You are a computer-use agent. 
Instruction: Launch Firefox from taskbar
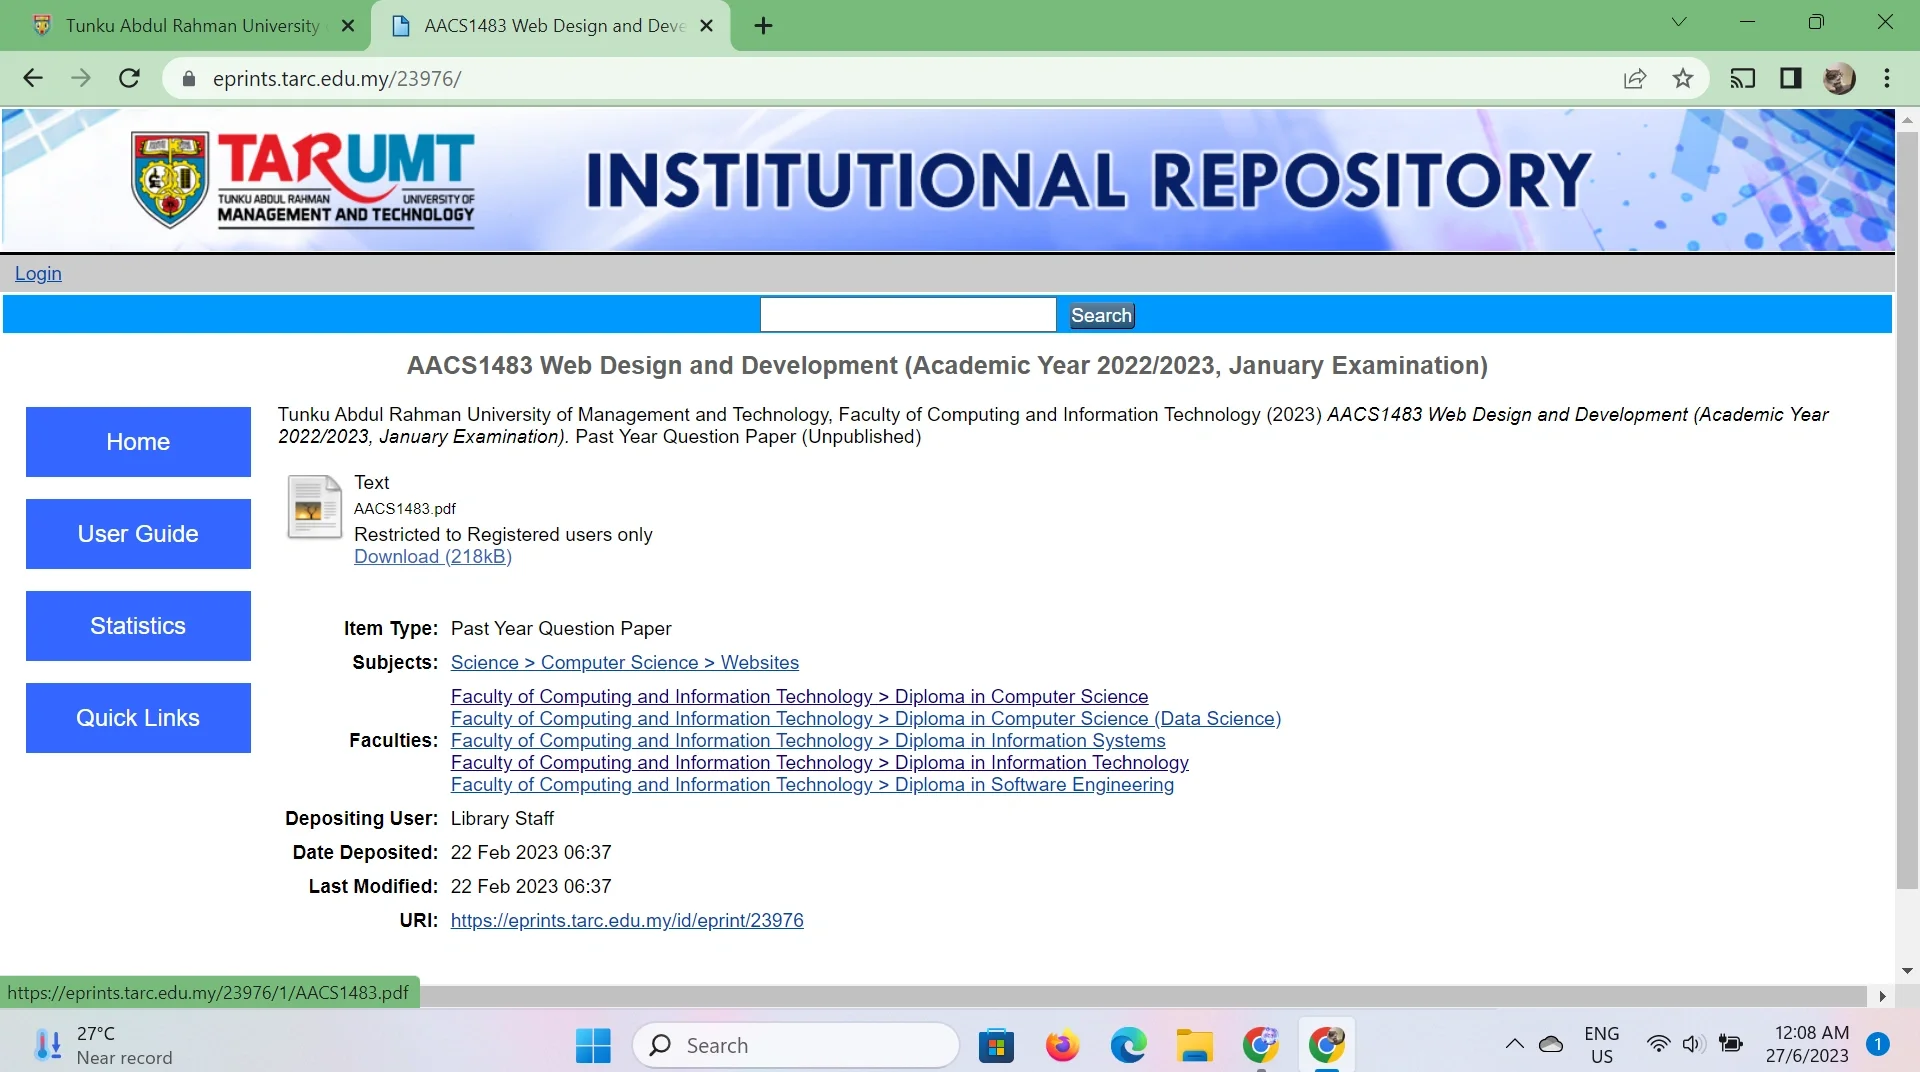point(1062,1046)
